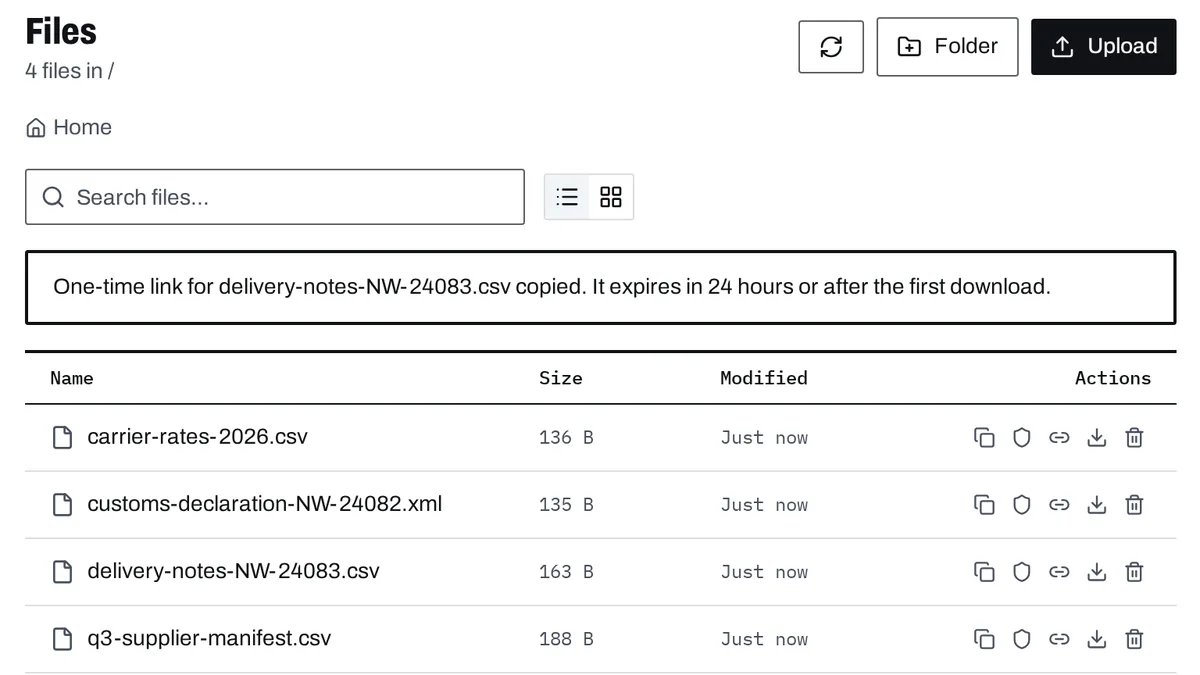This screenshot has width=1200, height=675.
Task: Click 'Just now' in q3-supplier-manifest.csv row
Action: point(764,638)
